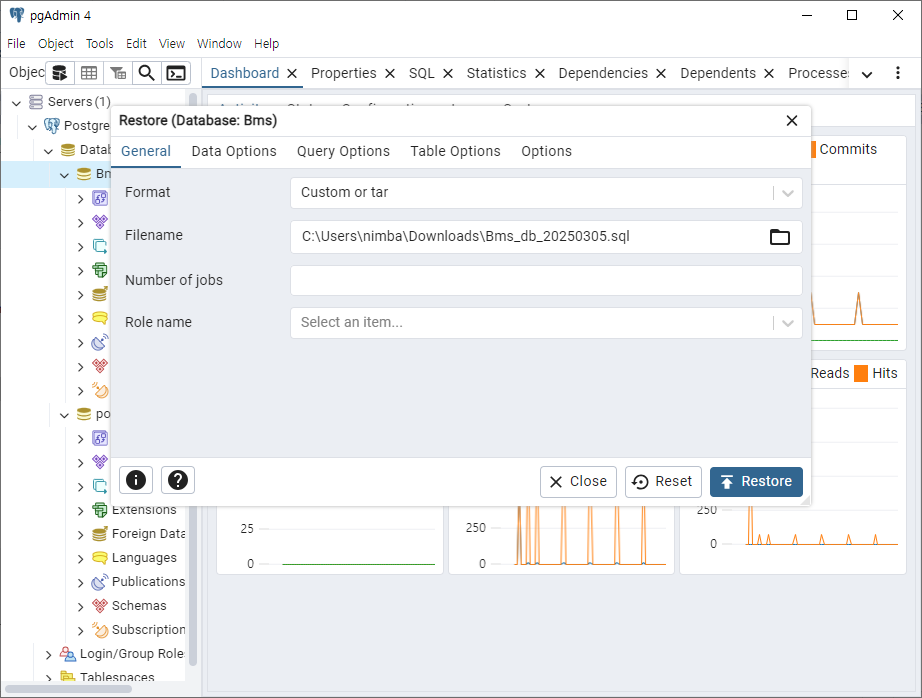Click the orange Hits legend swatch
This screenshot has height=698, width=922.
[861, 373]
